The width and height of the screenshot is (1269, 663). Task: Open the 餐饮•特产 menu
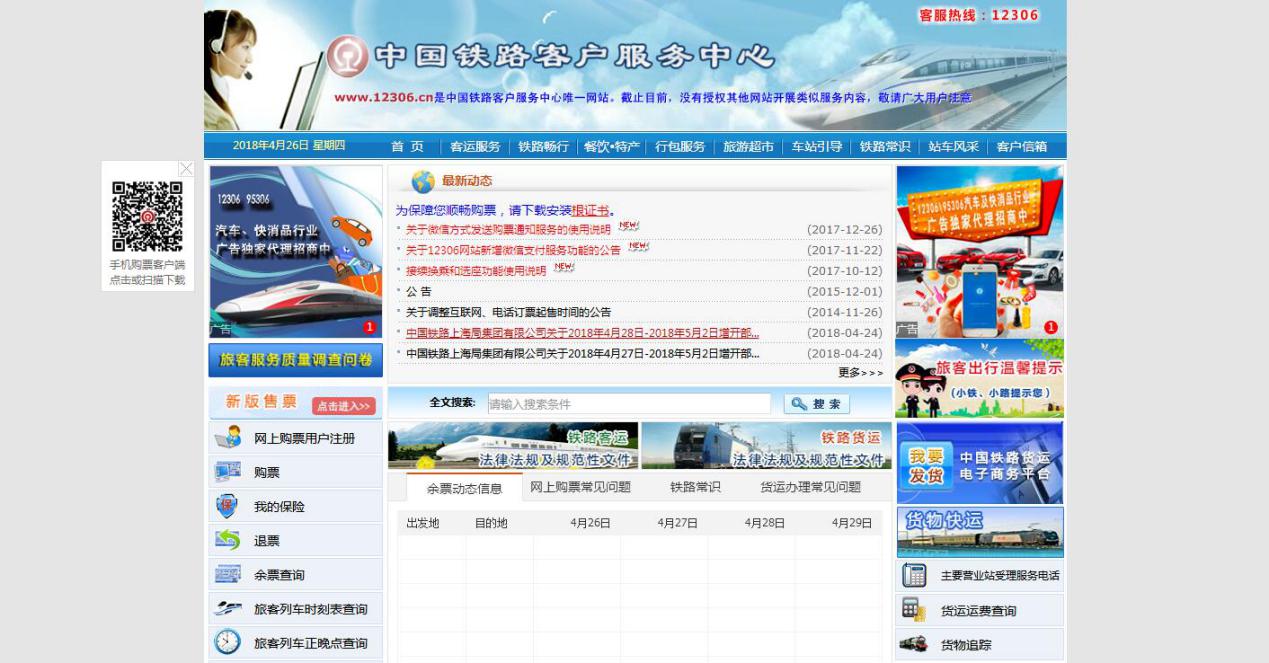coord(612,146)
